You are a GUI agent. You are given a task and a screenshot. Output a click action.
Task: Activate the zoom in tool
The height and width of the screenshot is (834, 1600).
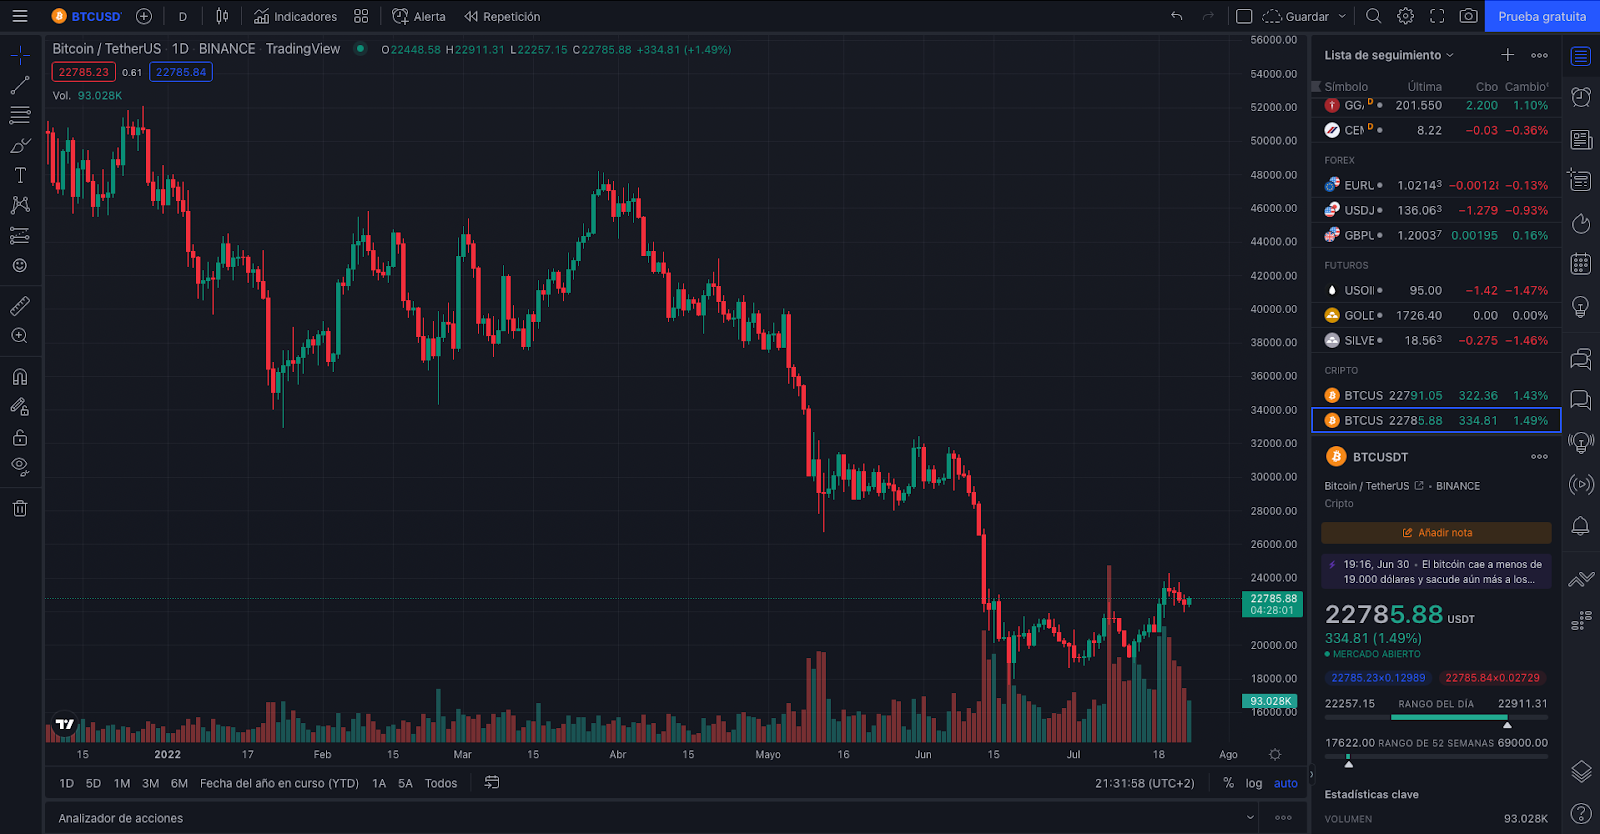pyautogui.click(x=20, y=336)
